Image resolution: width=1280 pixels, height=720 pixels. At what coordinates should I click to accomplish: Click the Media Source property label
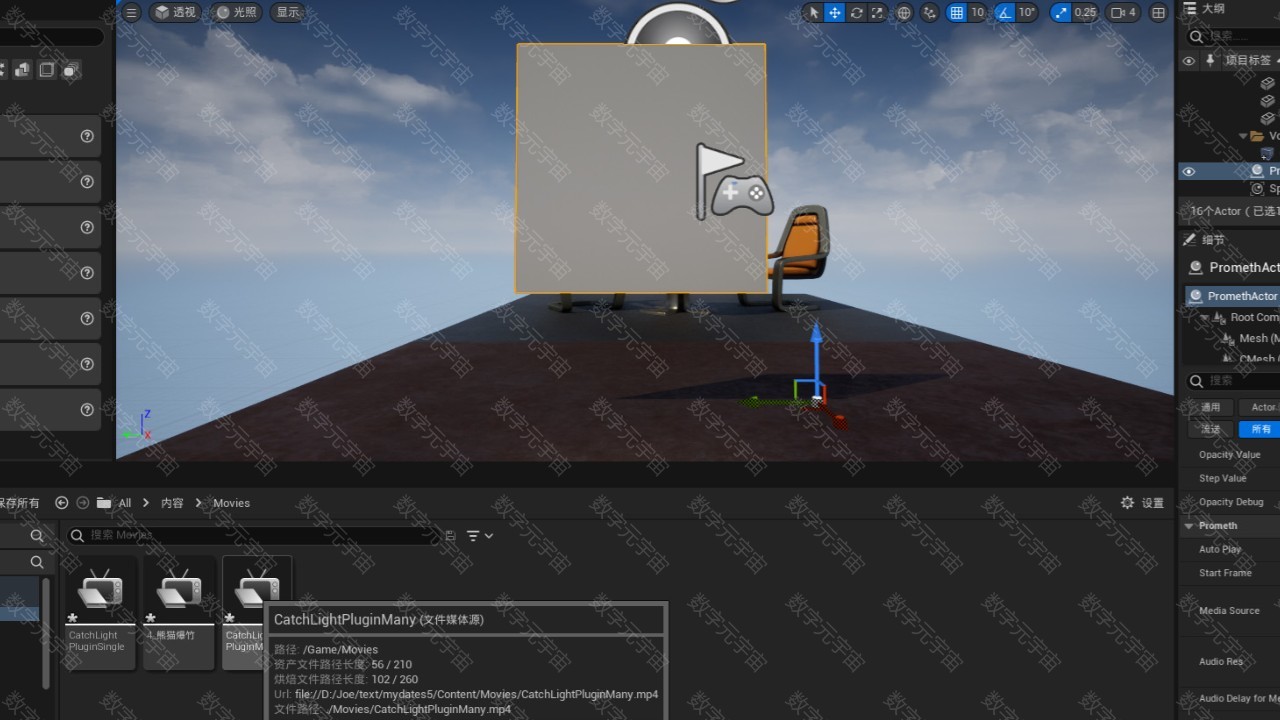[1229, 611]
